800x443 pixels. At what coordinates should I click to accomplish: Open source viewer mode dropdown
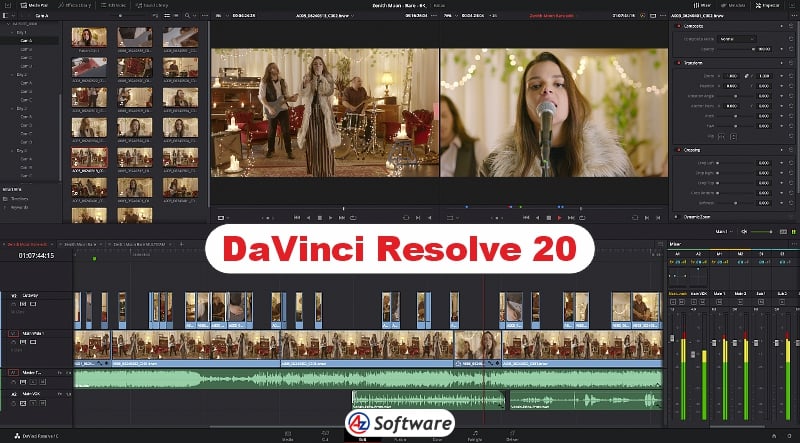pos(221,218)
